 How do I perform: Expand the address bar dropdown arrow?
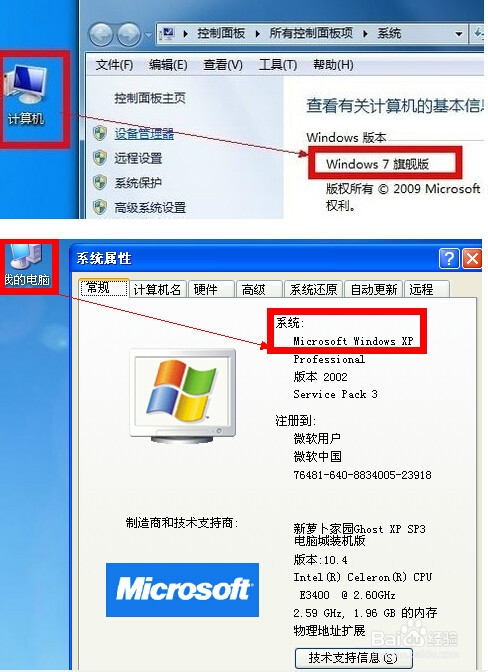pos(458,33)
